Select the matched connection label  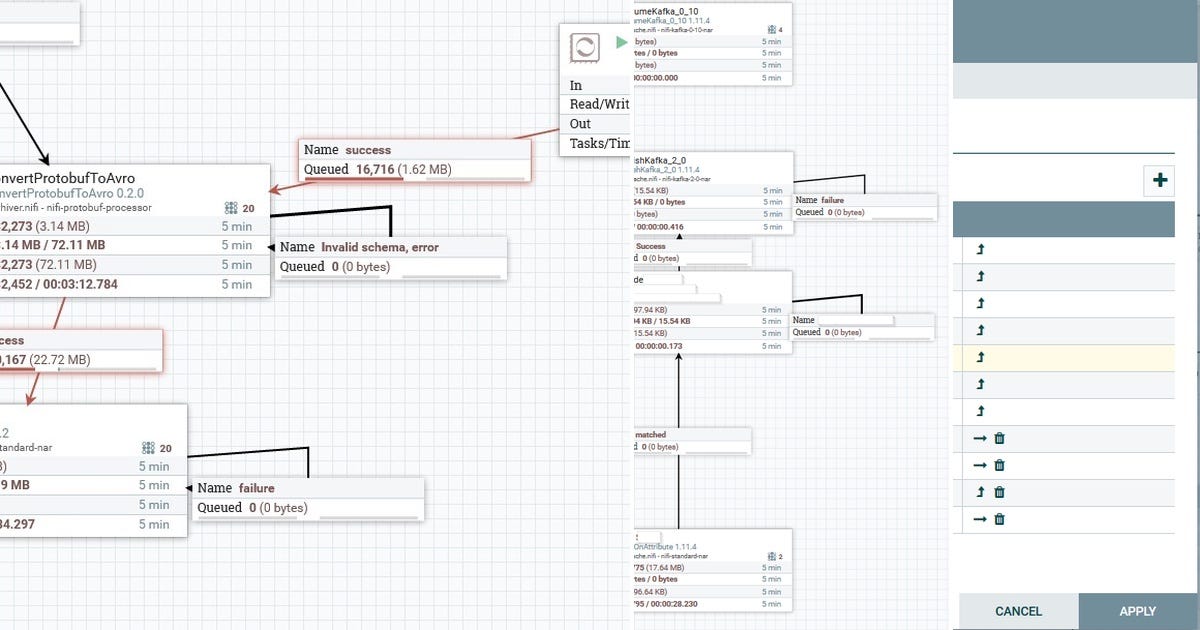tap(692, 441)
